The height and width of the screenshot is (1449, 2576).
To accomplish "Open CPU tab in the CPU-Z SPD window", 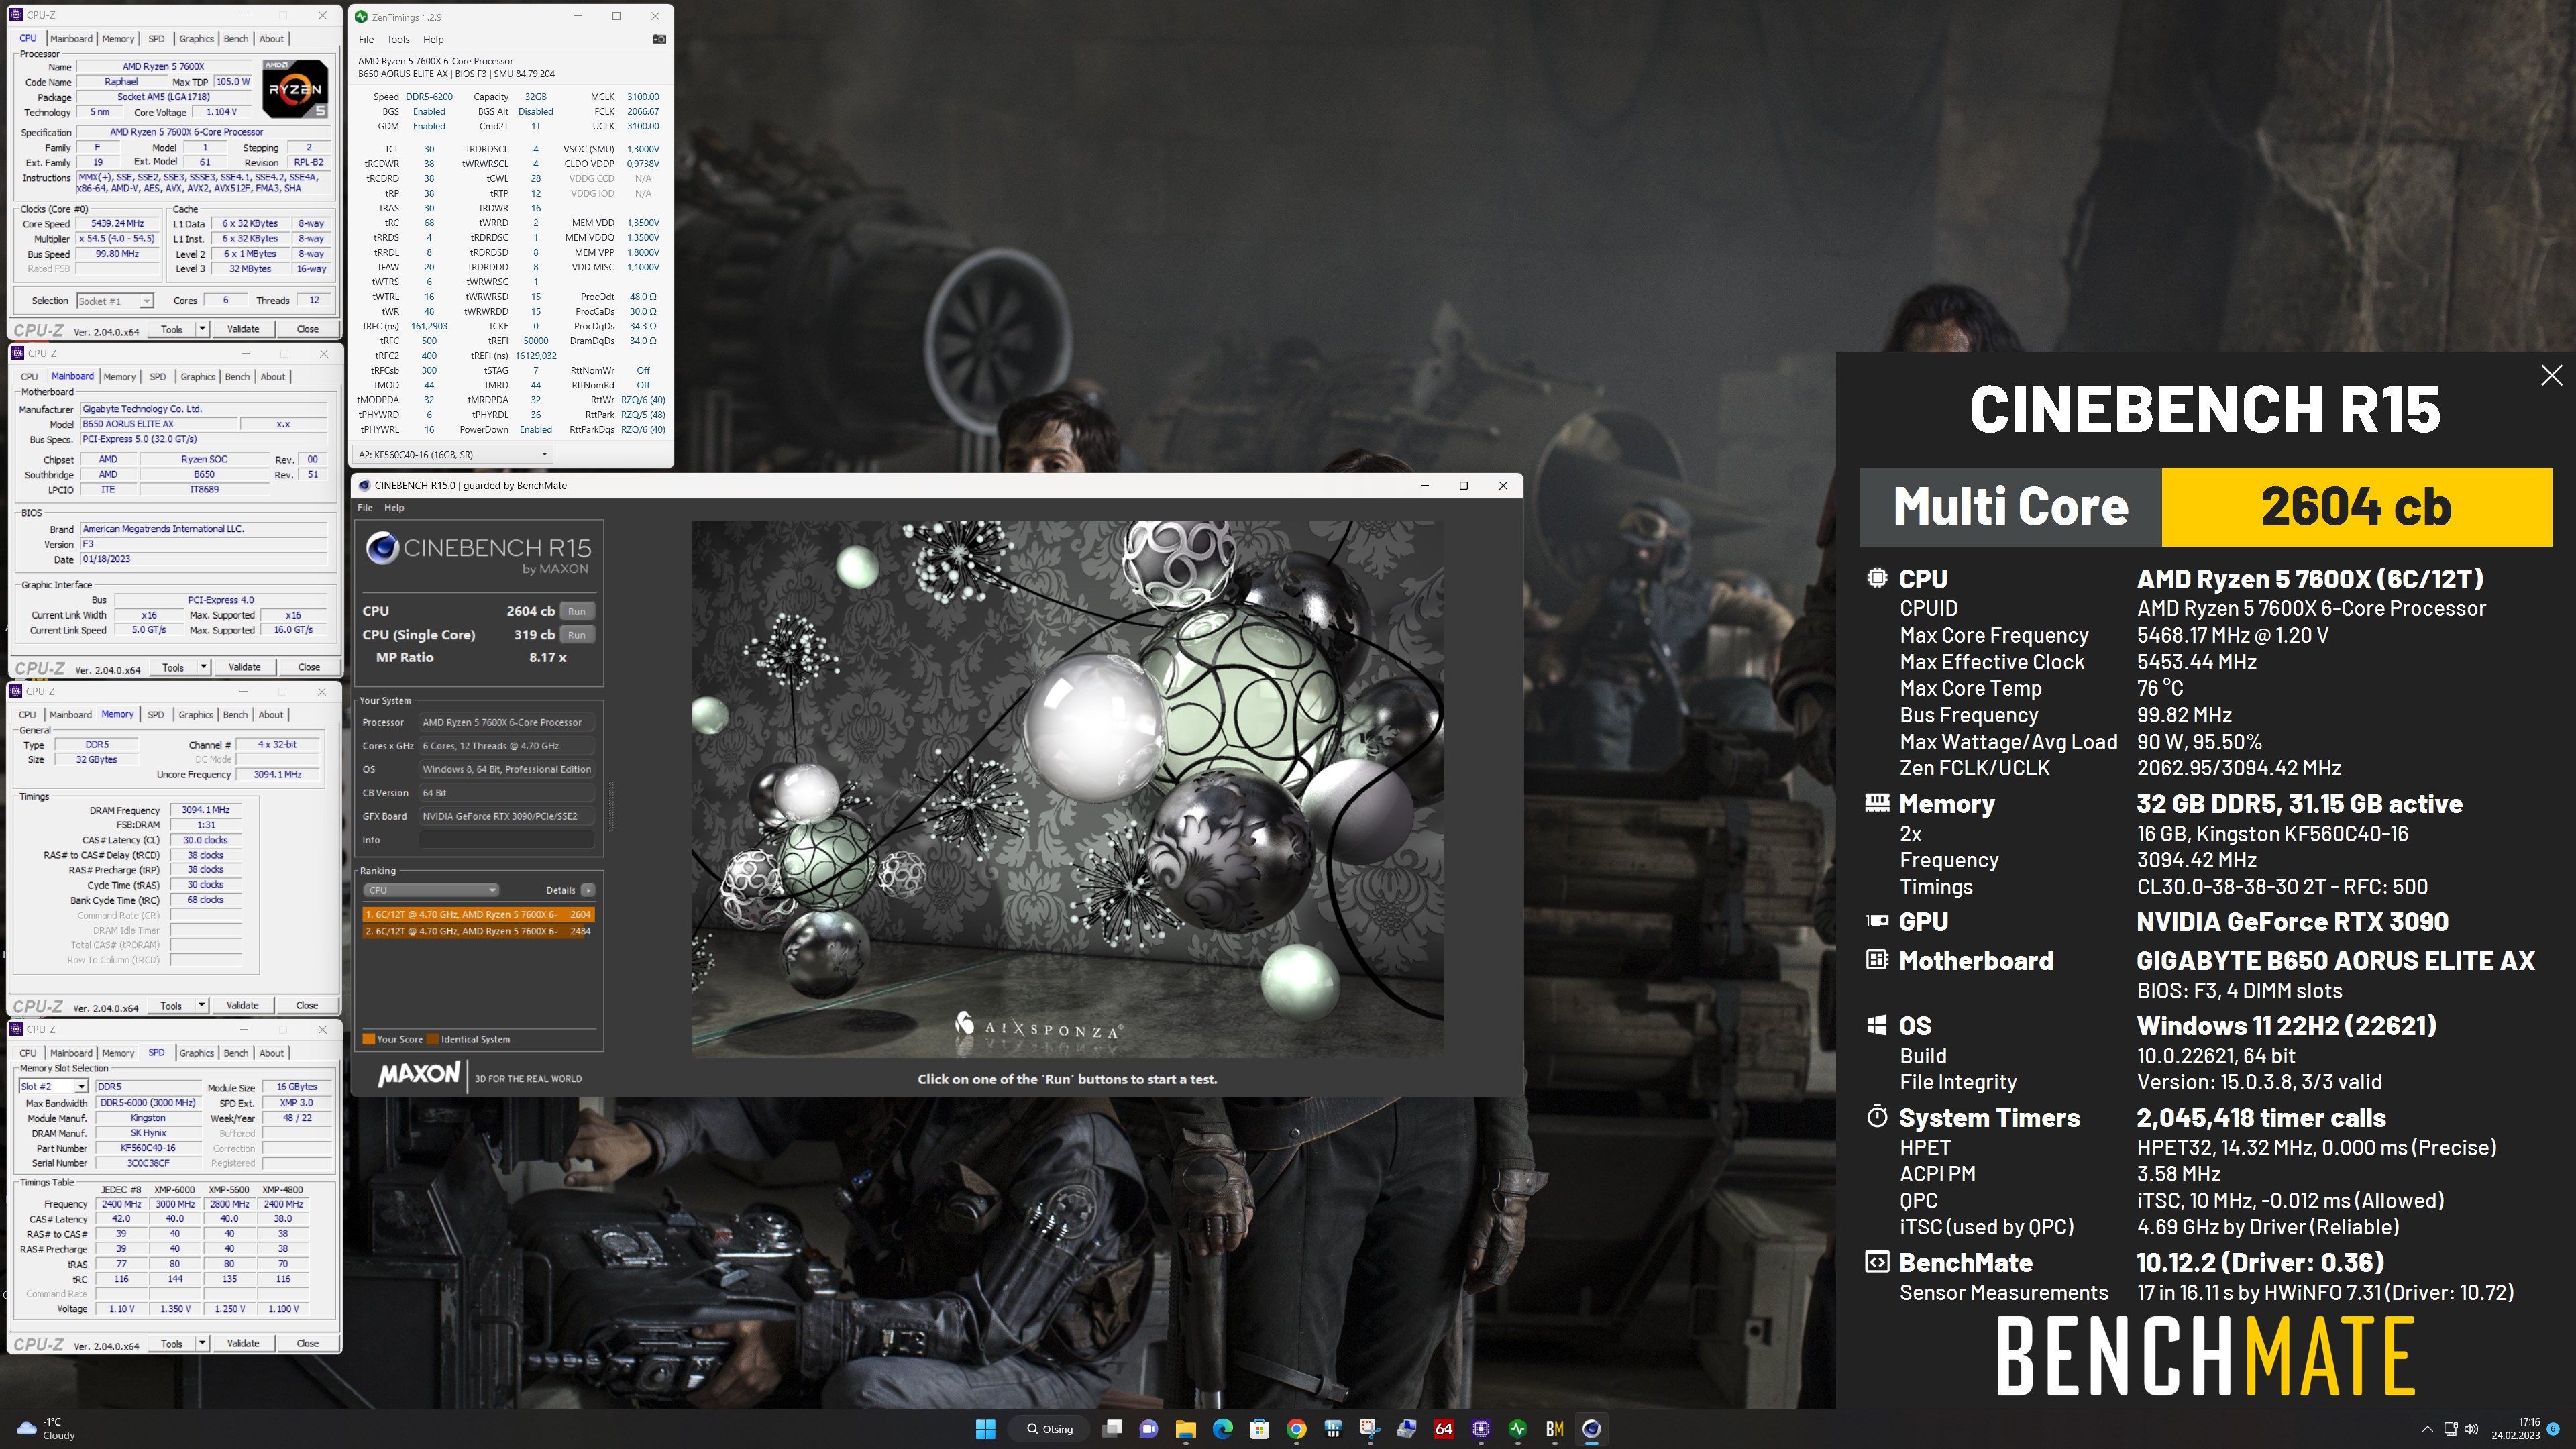I will (28, 1053).
